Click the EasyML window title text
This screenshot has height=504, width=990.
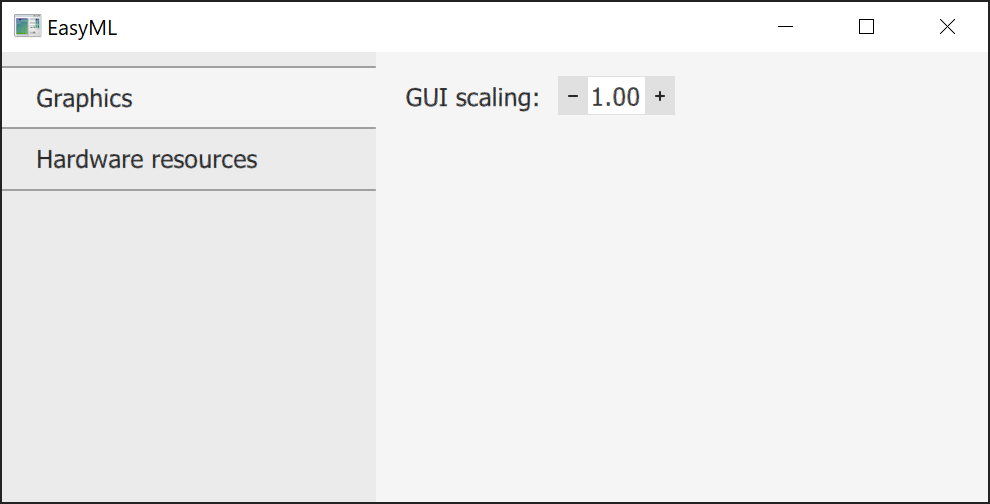coord(82,28)
